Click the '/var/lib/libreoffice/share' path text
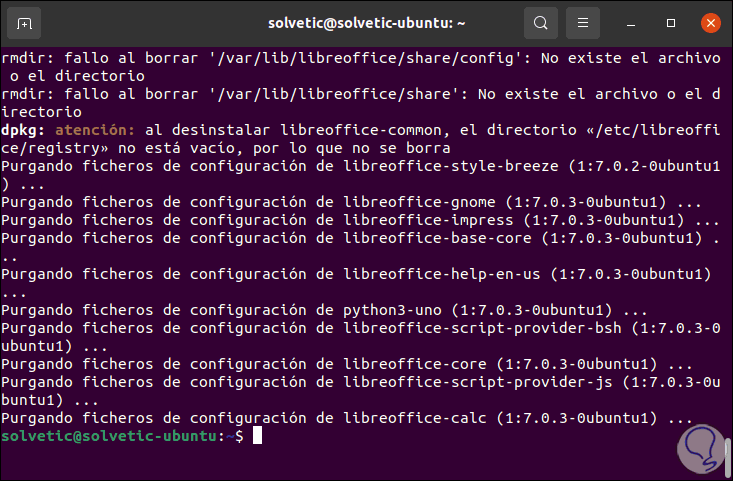Screen dimensions: 733x481 point(334,94)
